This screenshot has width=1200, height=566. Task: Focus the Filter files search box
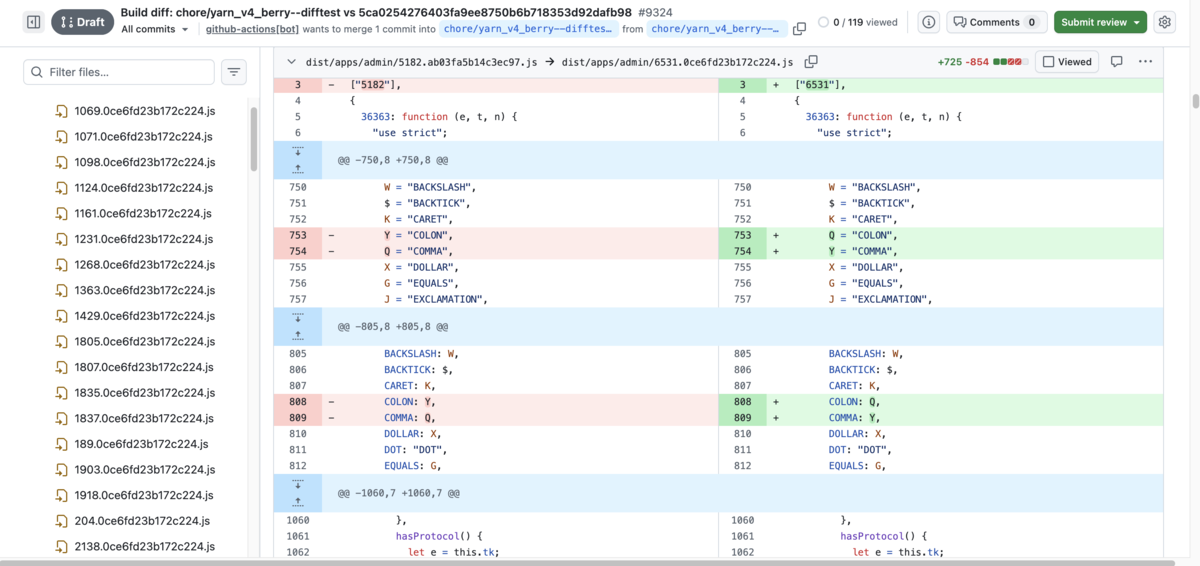click(x=119, y=72)
